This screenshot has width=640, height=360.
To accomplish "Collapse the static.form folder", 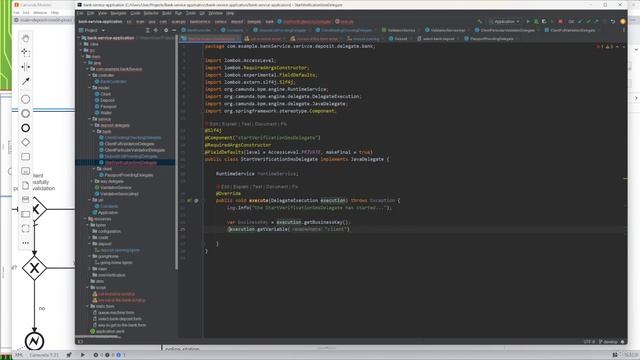I will 87,306.
